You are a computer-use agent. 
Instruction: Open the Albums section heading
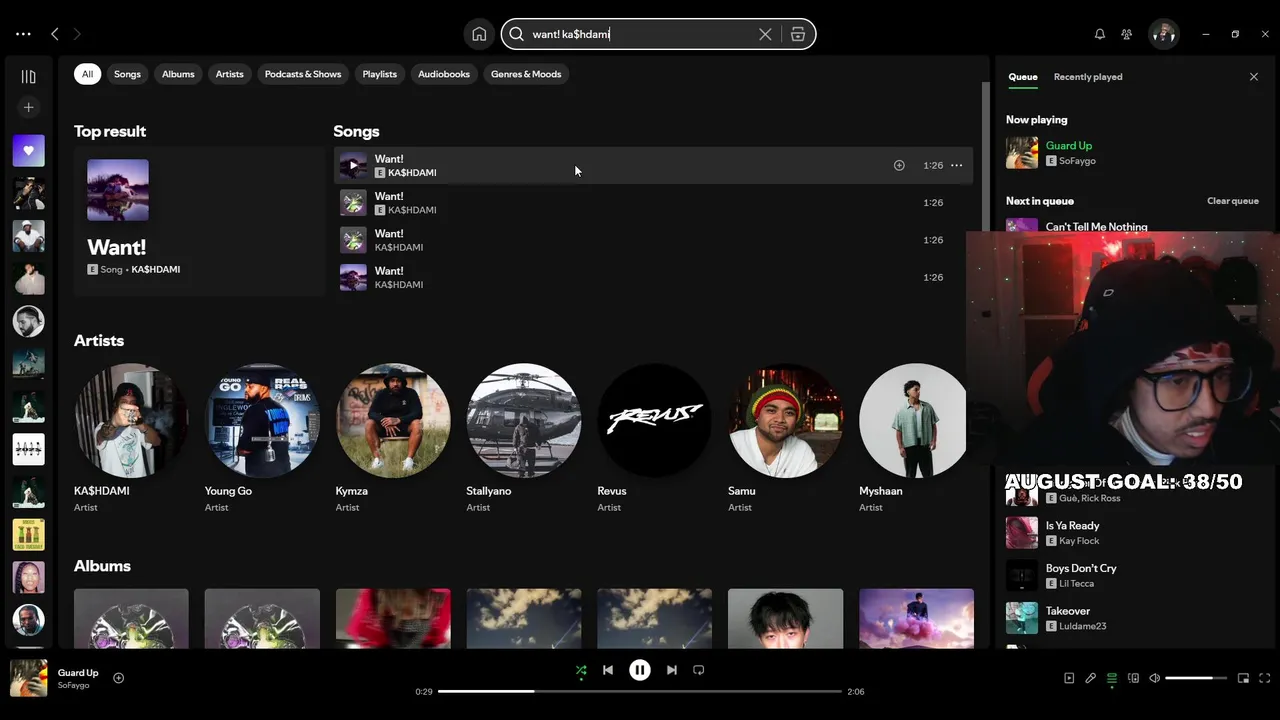102,566
